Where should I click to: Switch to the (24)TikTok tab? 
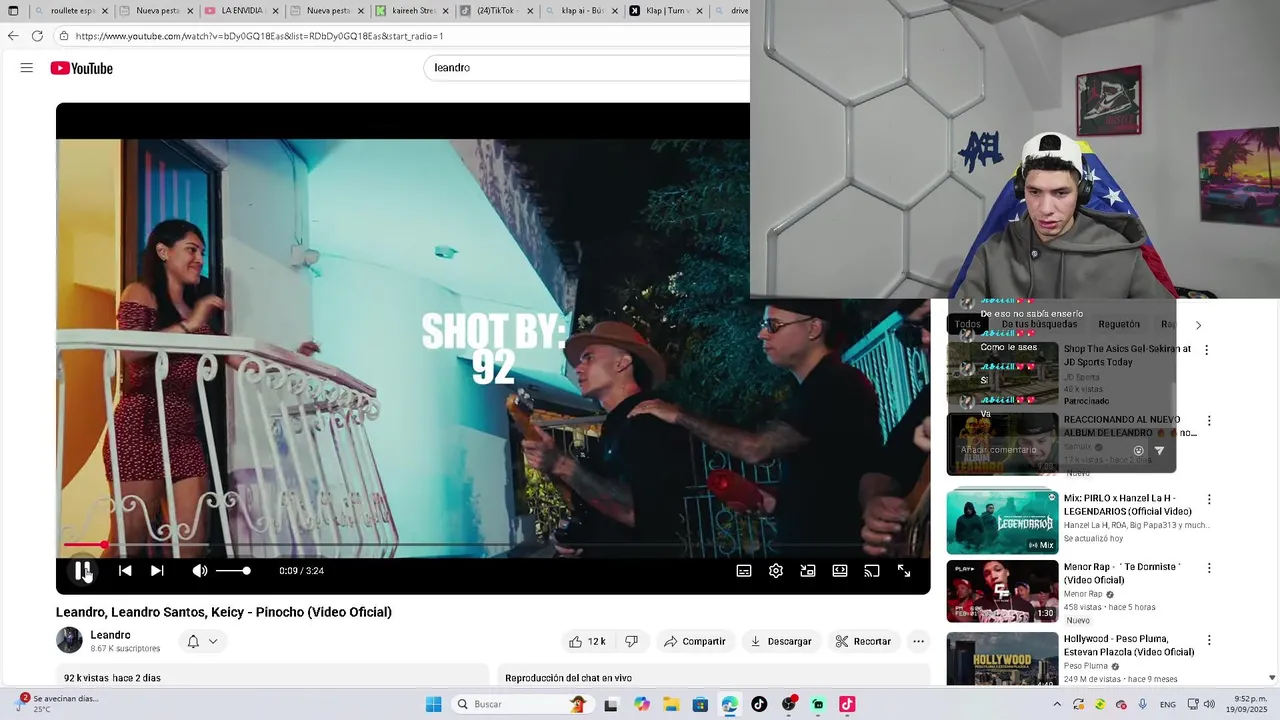click(496, 11)
